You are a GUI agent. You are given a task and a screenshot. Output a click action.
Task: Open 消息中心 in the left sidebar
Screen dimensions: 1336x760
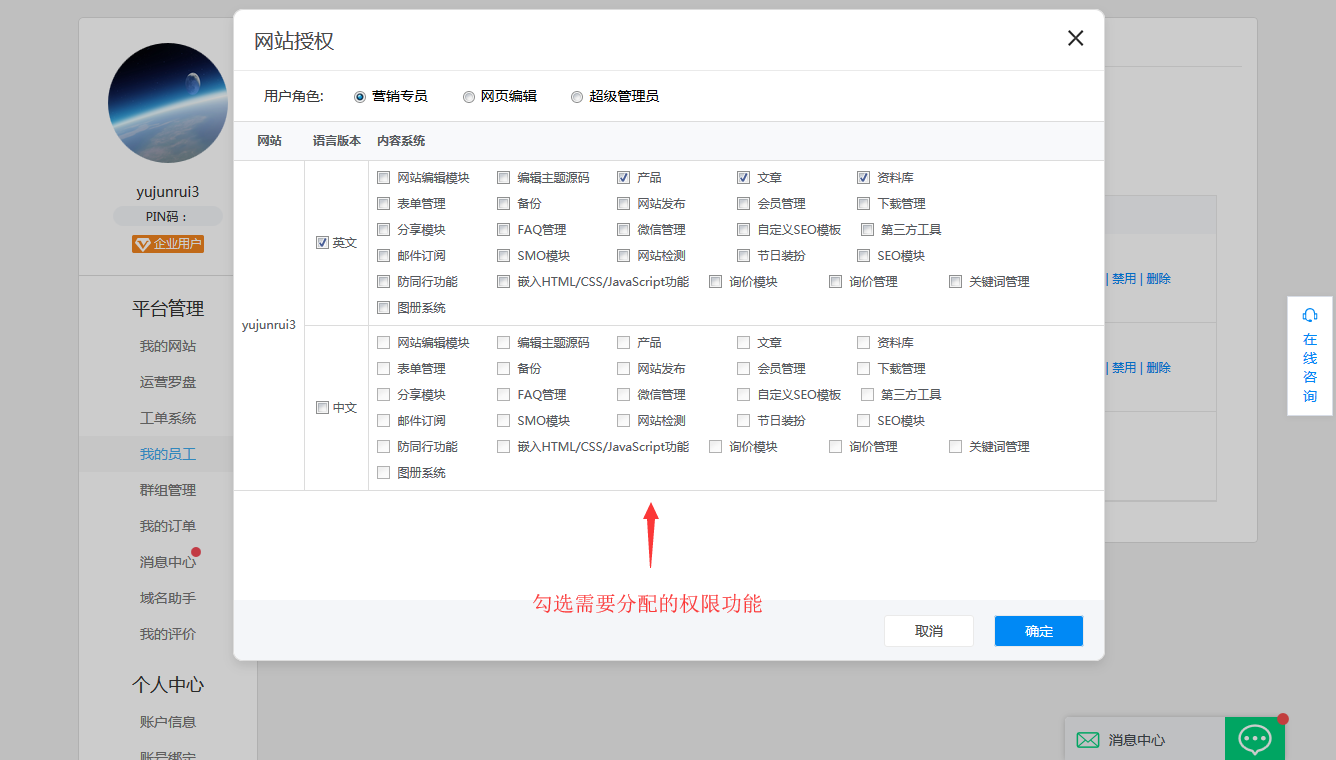point(168,562)
